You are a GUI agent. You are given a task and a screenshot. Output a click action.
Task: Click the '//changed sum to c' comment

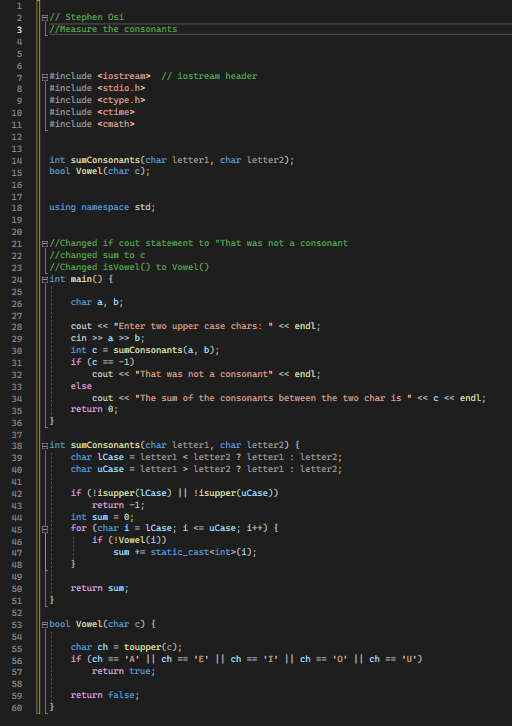[x=97, y=255]
